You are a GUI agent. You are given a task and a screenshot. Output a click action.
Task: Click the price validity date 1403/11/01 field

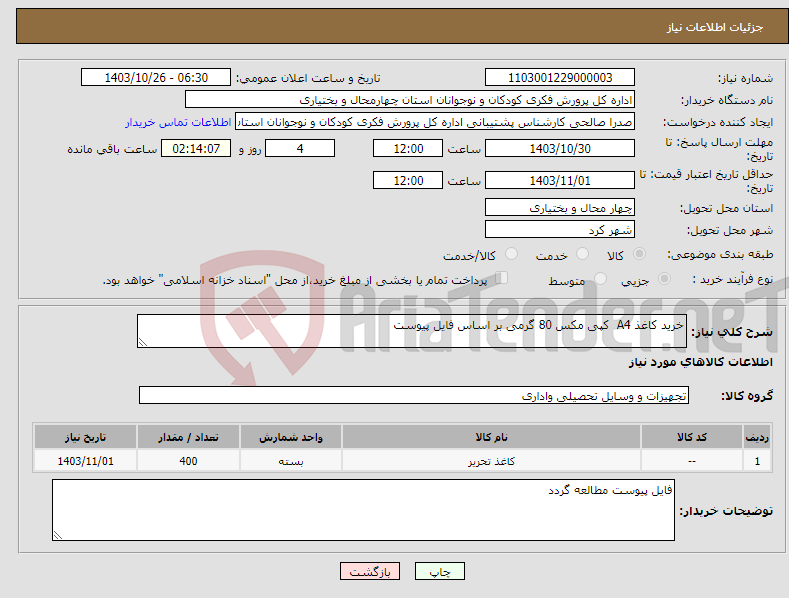[x=560, y=180]
